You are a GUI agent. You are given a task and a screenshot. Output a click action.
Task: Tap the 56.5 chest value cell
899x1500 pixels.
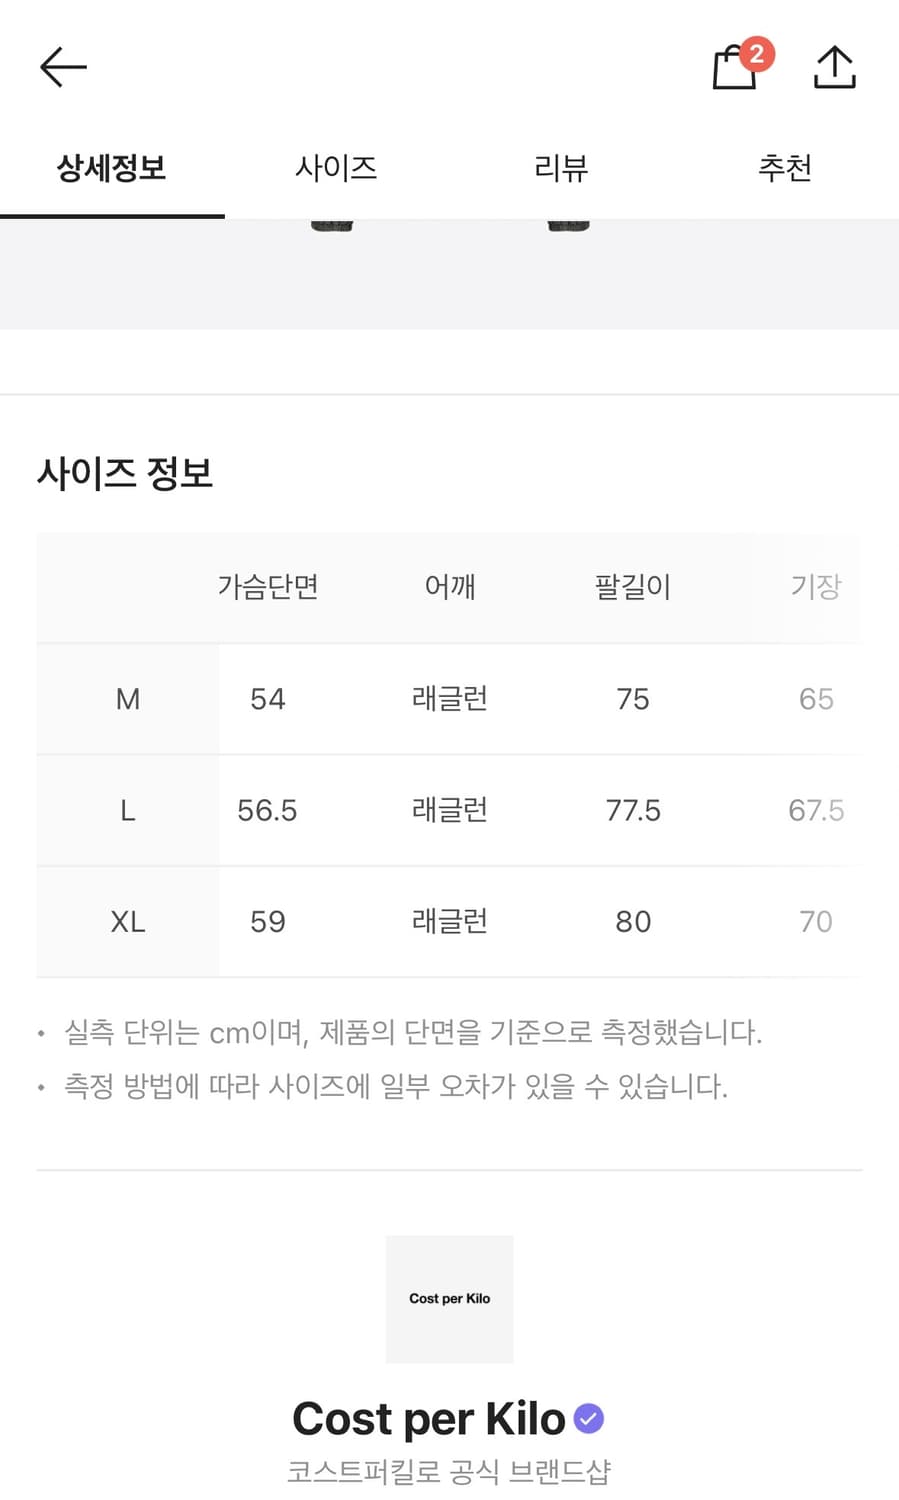[x=267, y=810]
